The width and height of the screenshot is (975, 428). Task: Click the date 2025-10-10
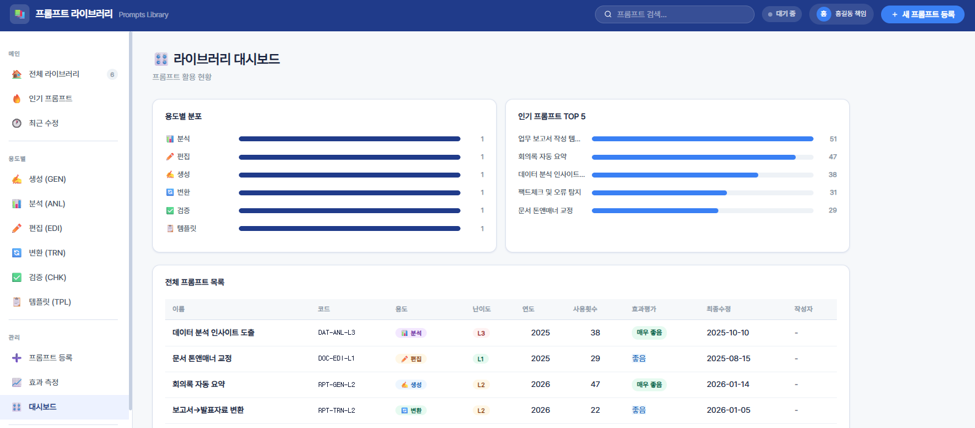click(728, 333)
